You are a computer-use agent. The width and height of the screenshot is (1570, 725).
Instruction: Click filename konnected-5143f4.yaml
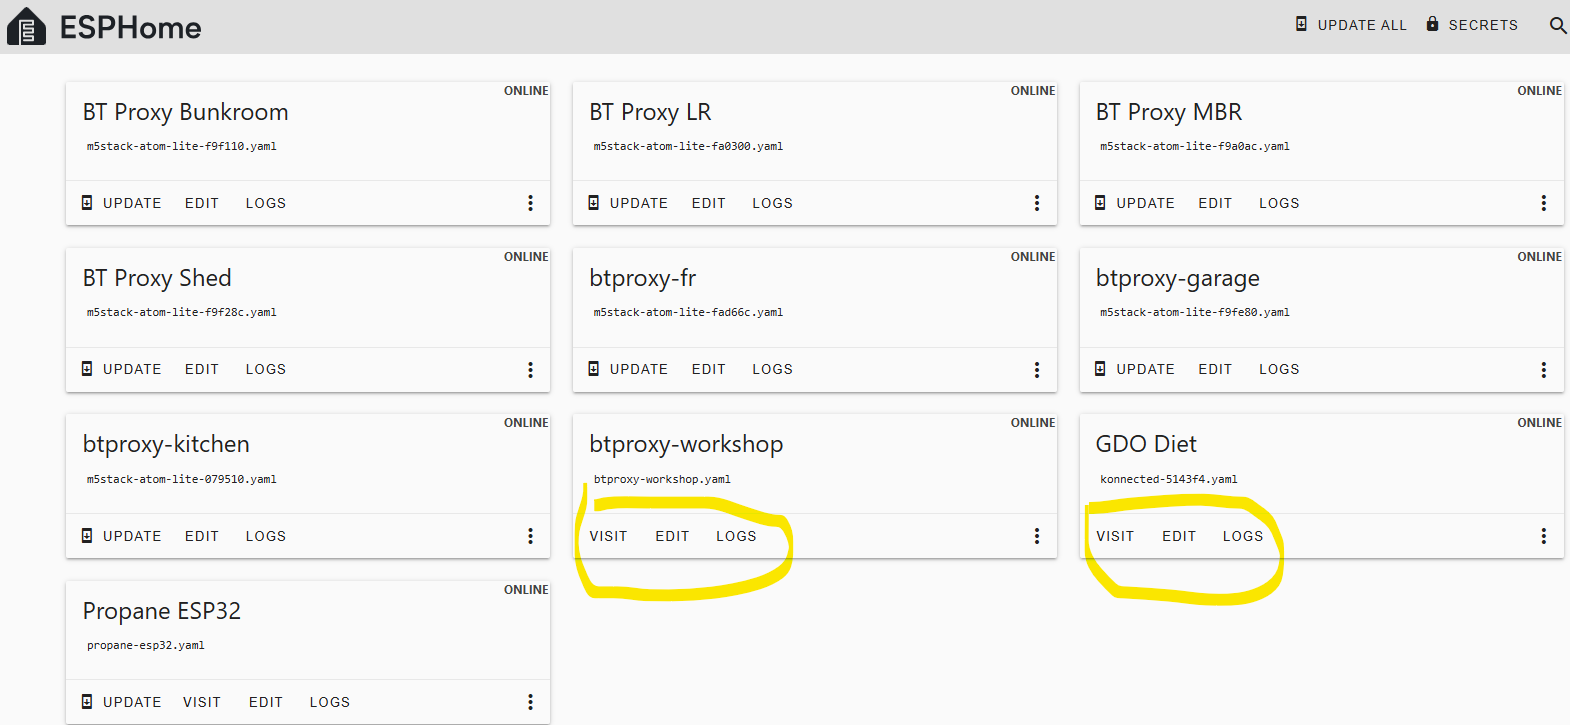[x=1169, y=479]
